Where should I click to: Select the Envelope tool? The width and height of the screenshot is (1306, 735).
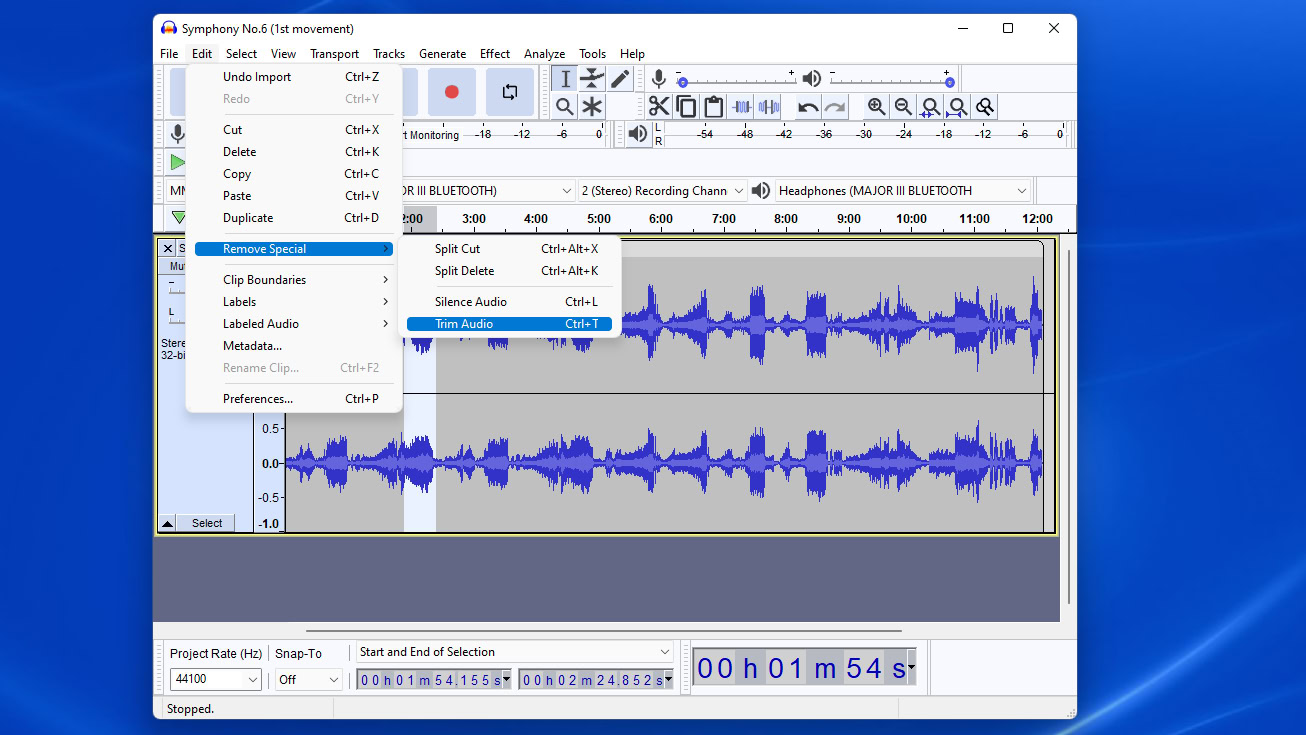point(593,79)
